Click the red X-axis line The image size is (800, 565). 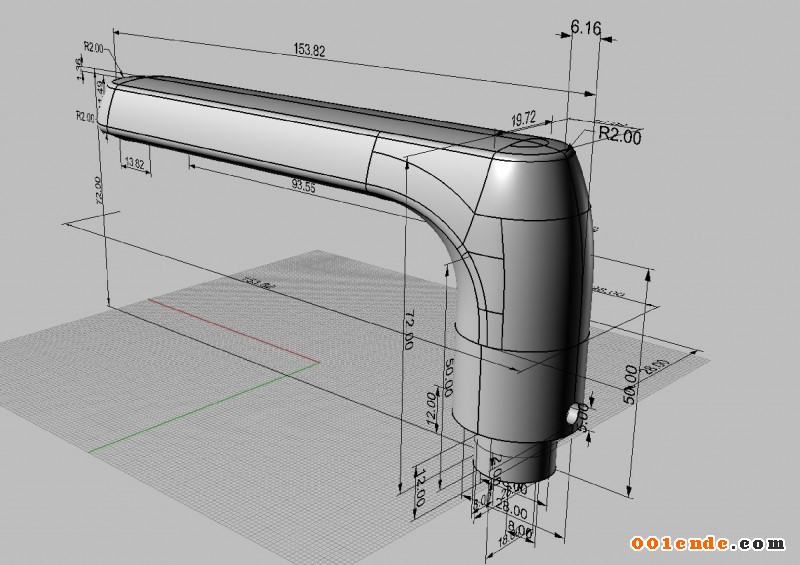230,328
